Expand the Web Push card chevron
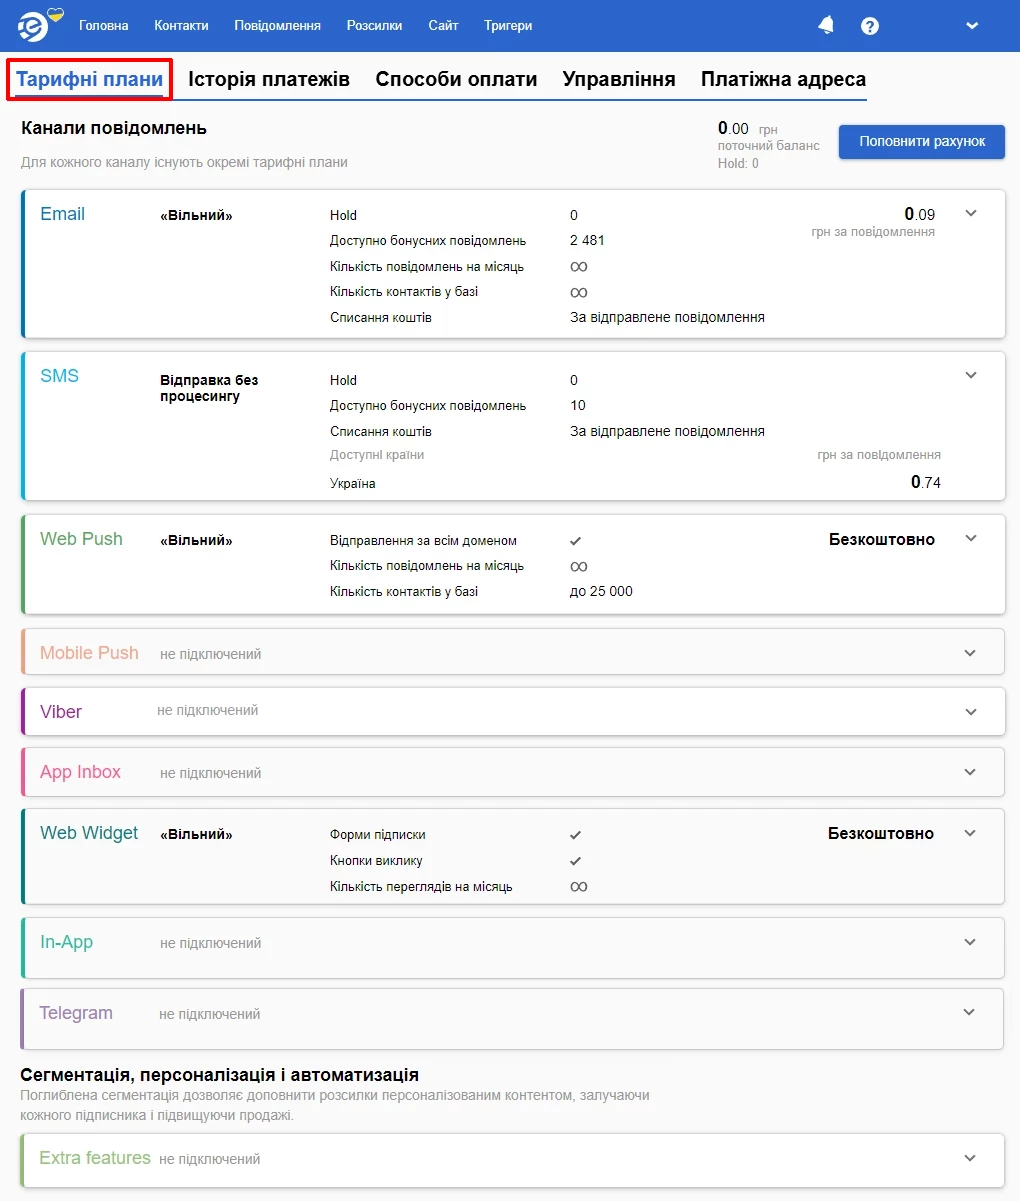 coord(970,539)
